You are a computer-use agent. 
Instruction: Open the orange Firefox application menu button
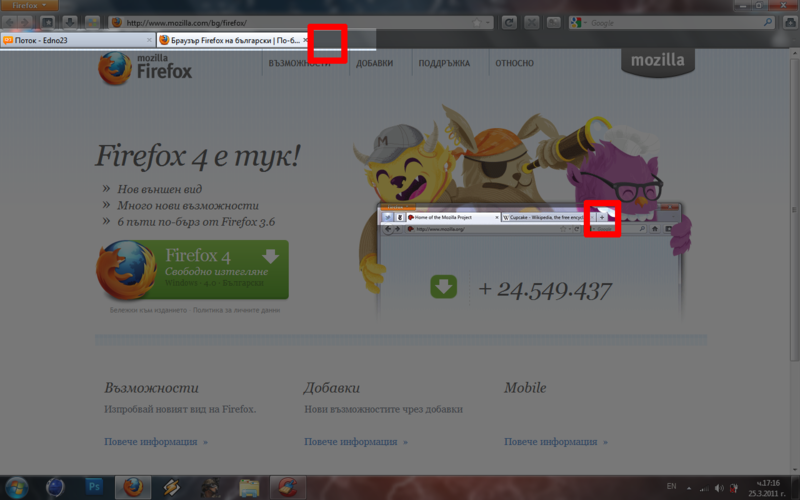[x=29, y=5]
